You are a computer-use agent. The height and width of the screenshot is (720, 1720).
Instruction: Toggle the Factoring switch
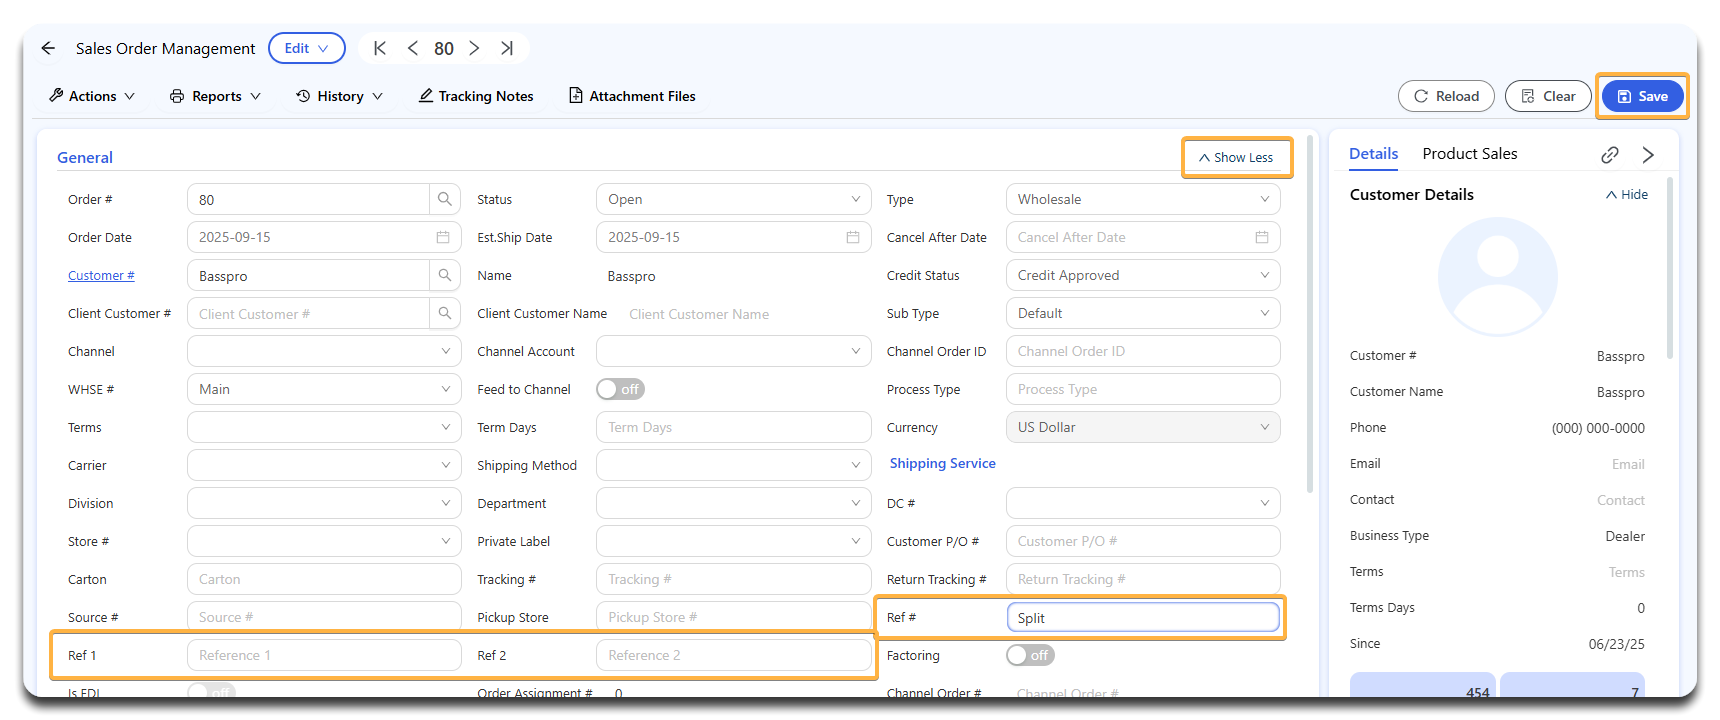(1030, 655)
